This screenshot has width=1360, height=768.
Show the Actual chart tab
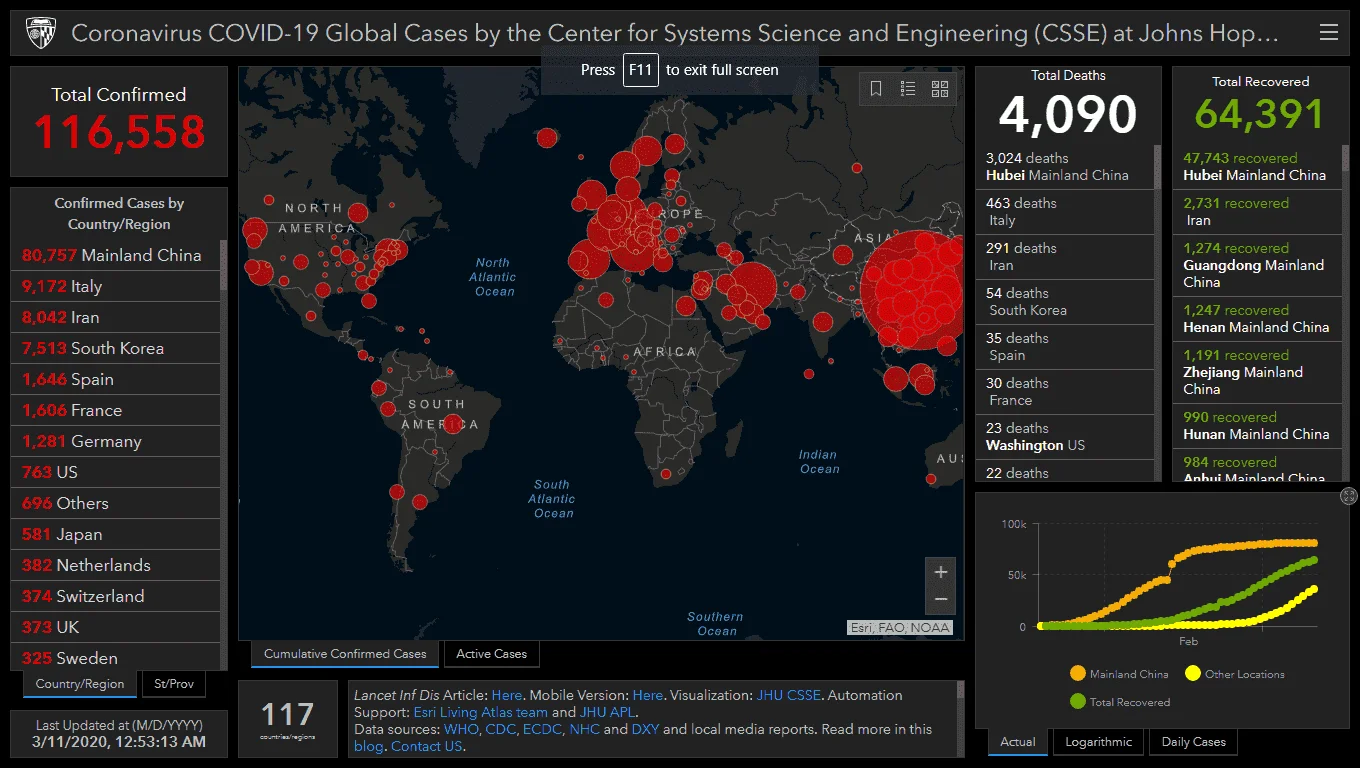click(1018, 742)
